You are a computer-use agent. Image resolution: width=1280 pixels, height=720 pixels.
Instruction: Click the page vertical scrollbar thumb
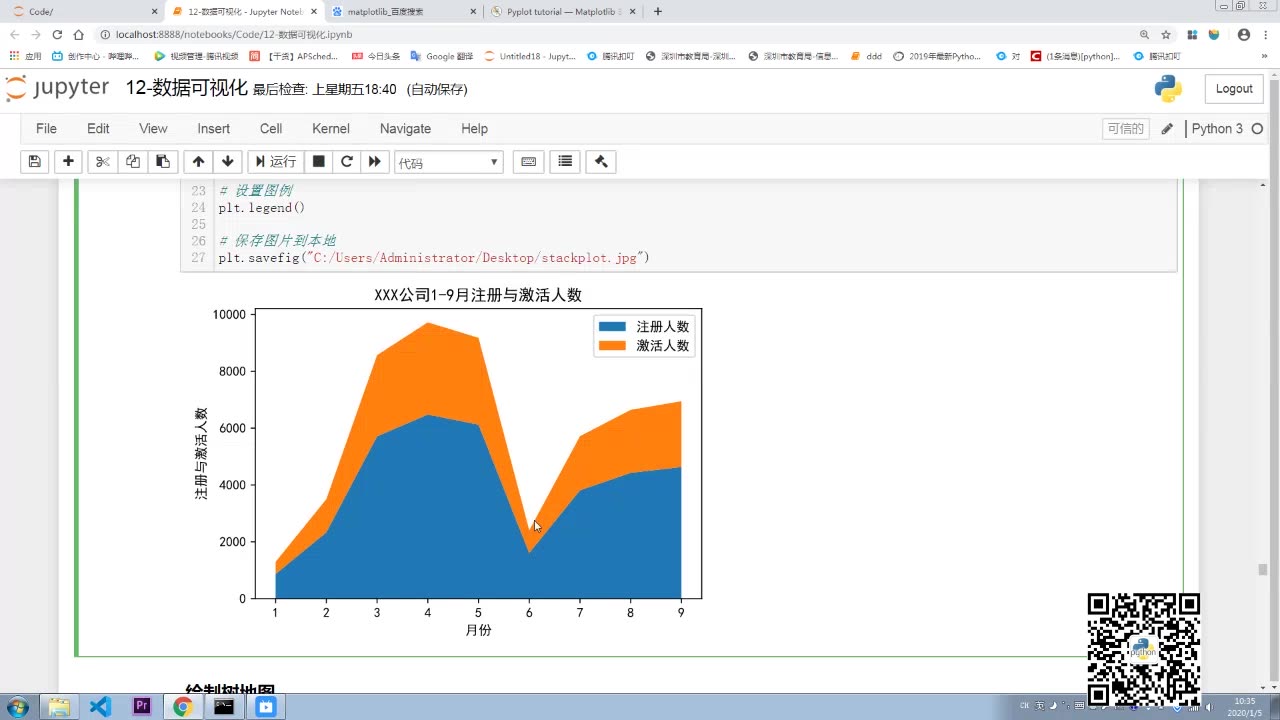[1263, 570]
